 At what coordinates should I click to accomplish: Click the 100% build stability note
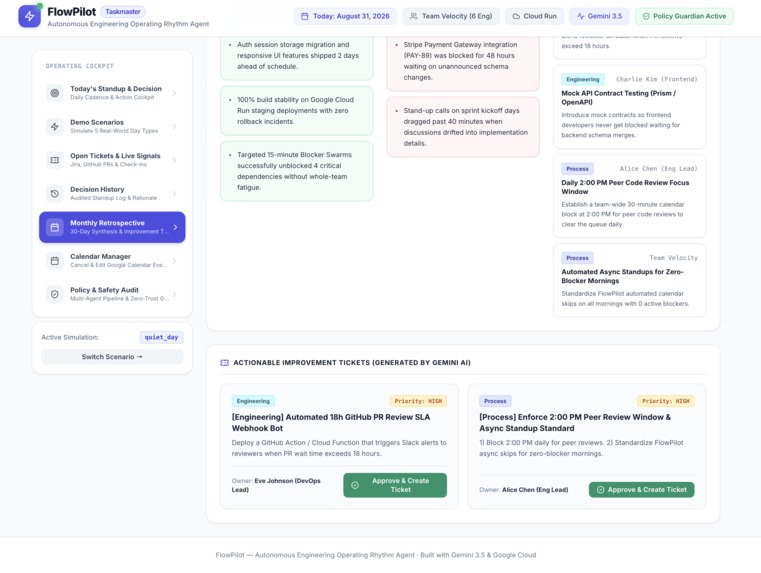pos(297,111)
